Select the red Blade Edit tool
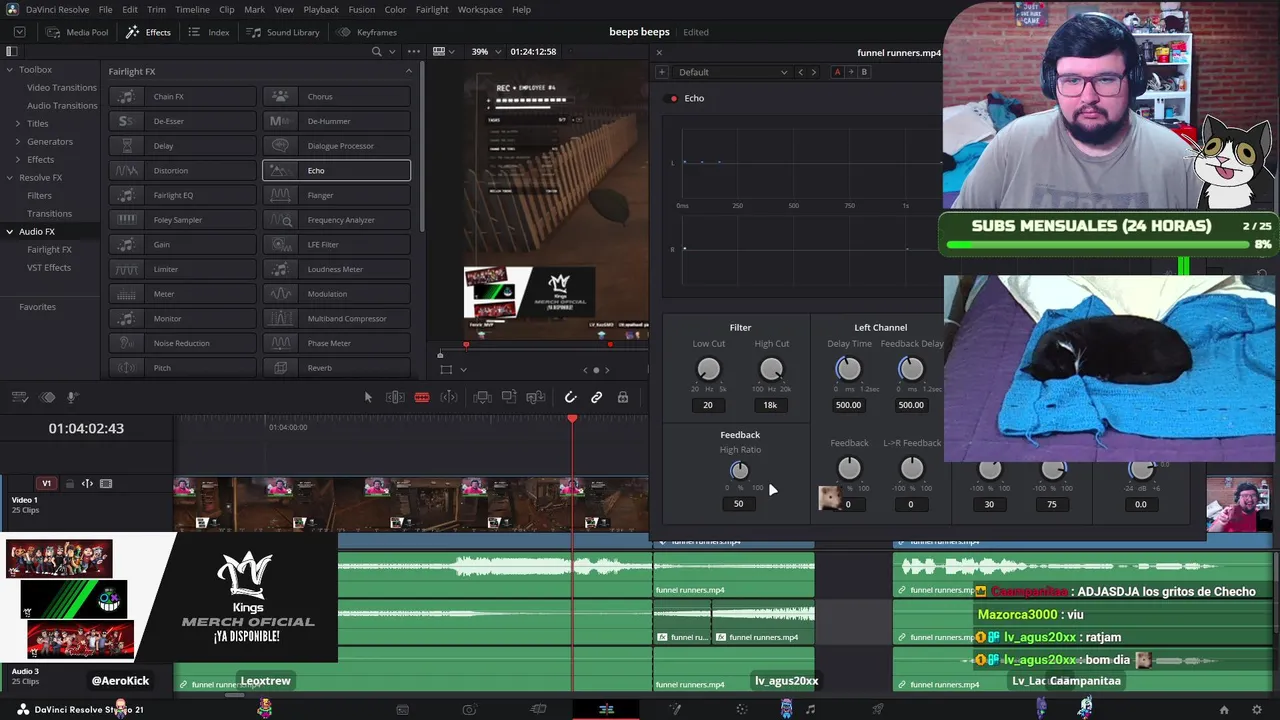The image size is (1280, 720). pyautogui.click(x=422, y=397)
